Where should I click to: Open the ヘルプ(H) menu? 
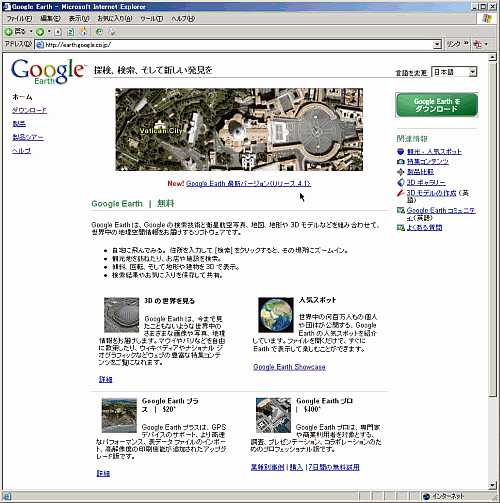pos(183,19)
